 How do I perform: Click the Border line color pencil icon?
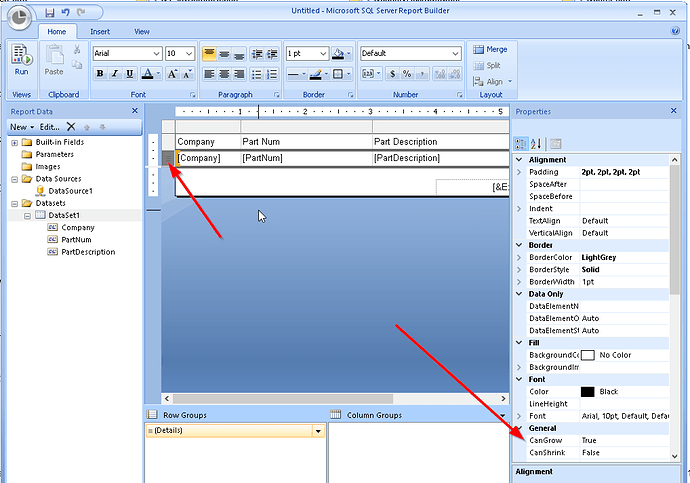point(315,74)
